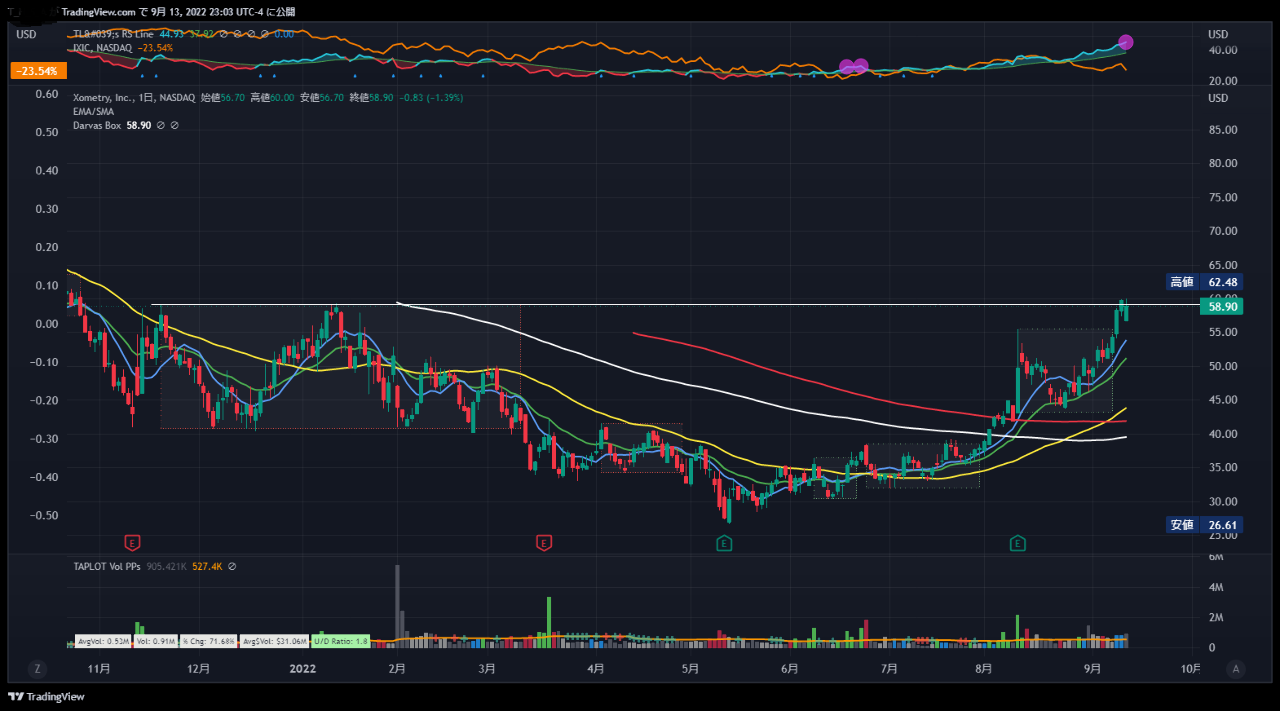Image resolution: width=1280 pixels, height=711 pixels.
Task: Click the green 58.90 current price label
Action: click(1224, 307)
